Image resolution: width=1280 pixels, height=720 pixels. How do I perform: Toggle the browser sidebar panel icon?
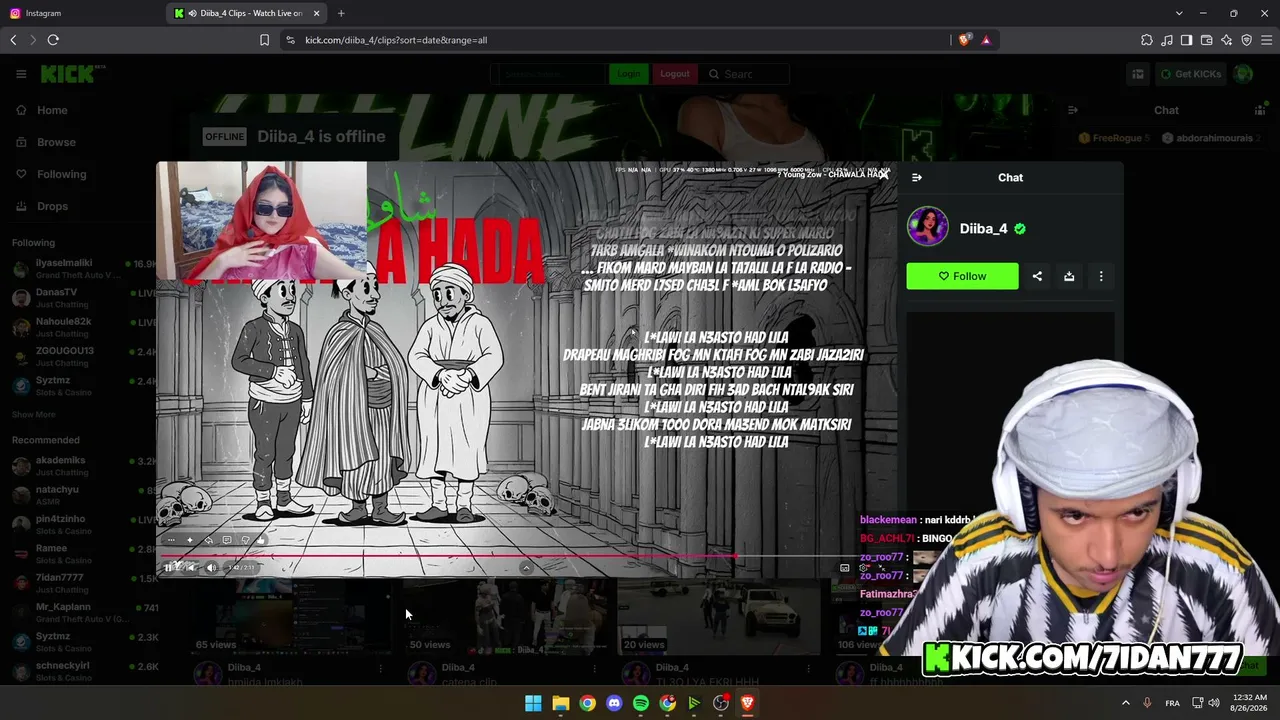pyautogui.click(x=1186, y=40)
